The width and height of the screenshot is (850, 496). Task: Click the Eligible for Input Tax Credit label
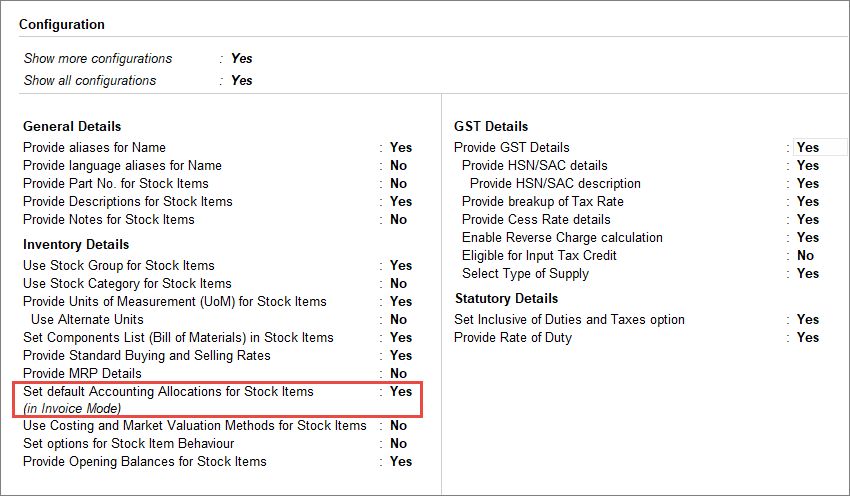point(539,255)
